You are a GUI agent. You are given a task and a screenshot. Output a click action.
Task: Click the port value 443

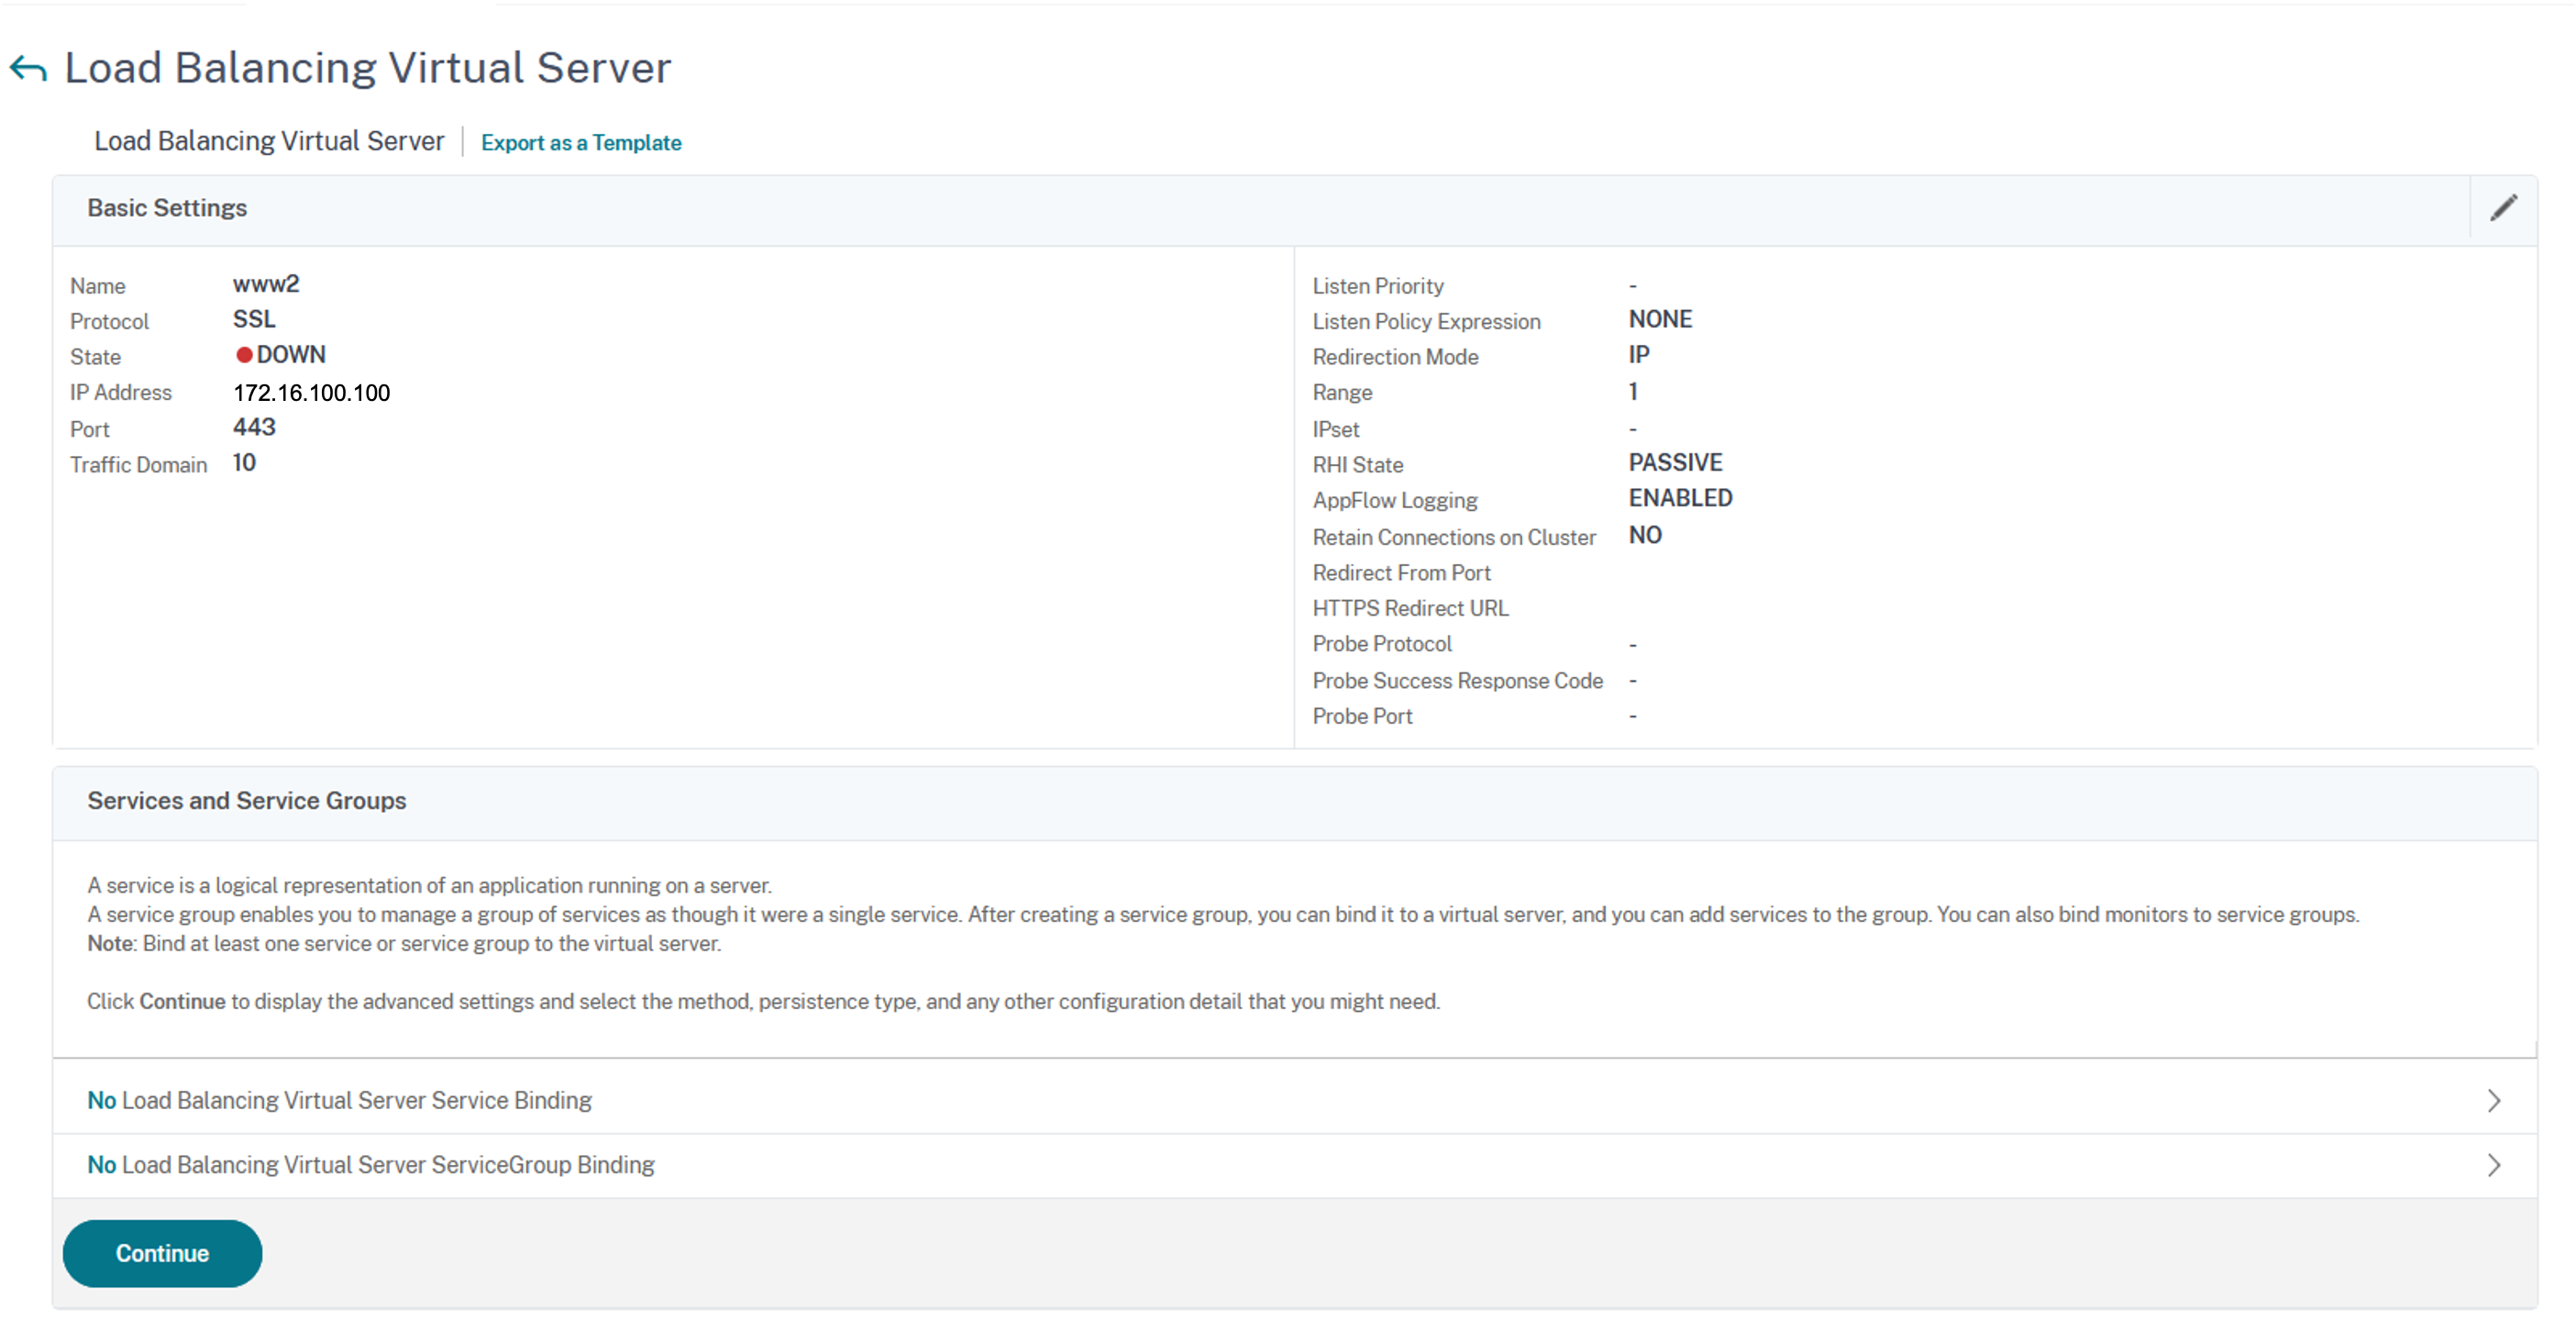254,428
